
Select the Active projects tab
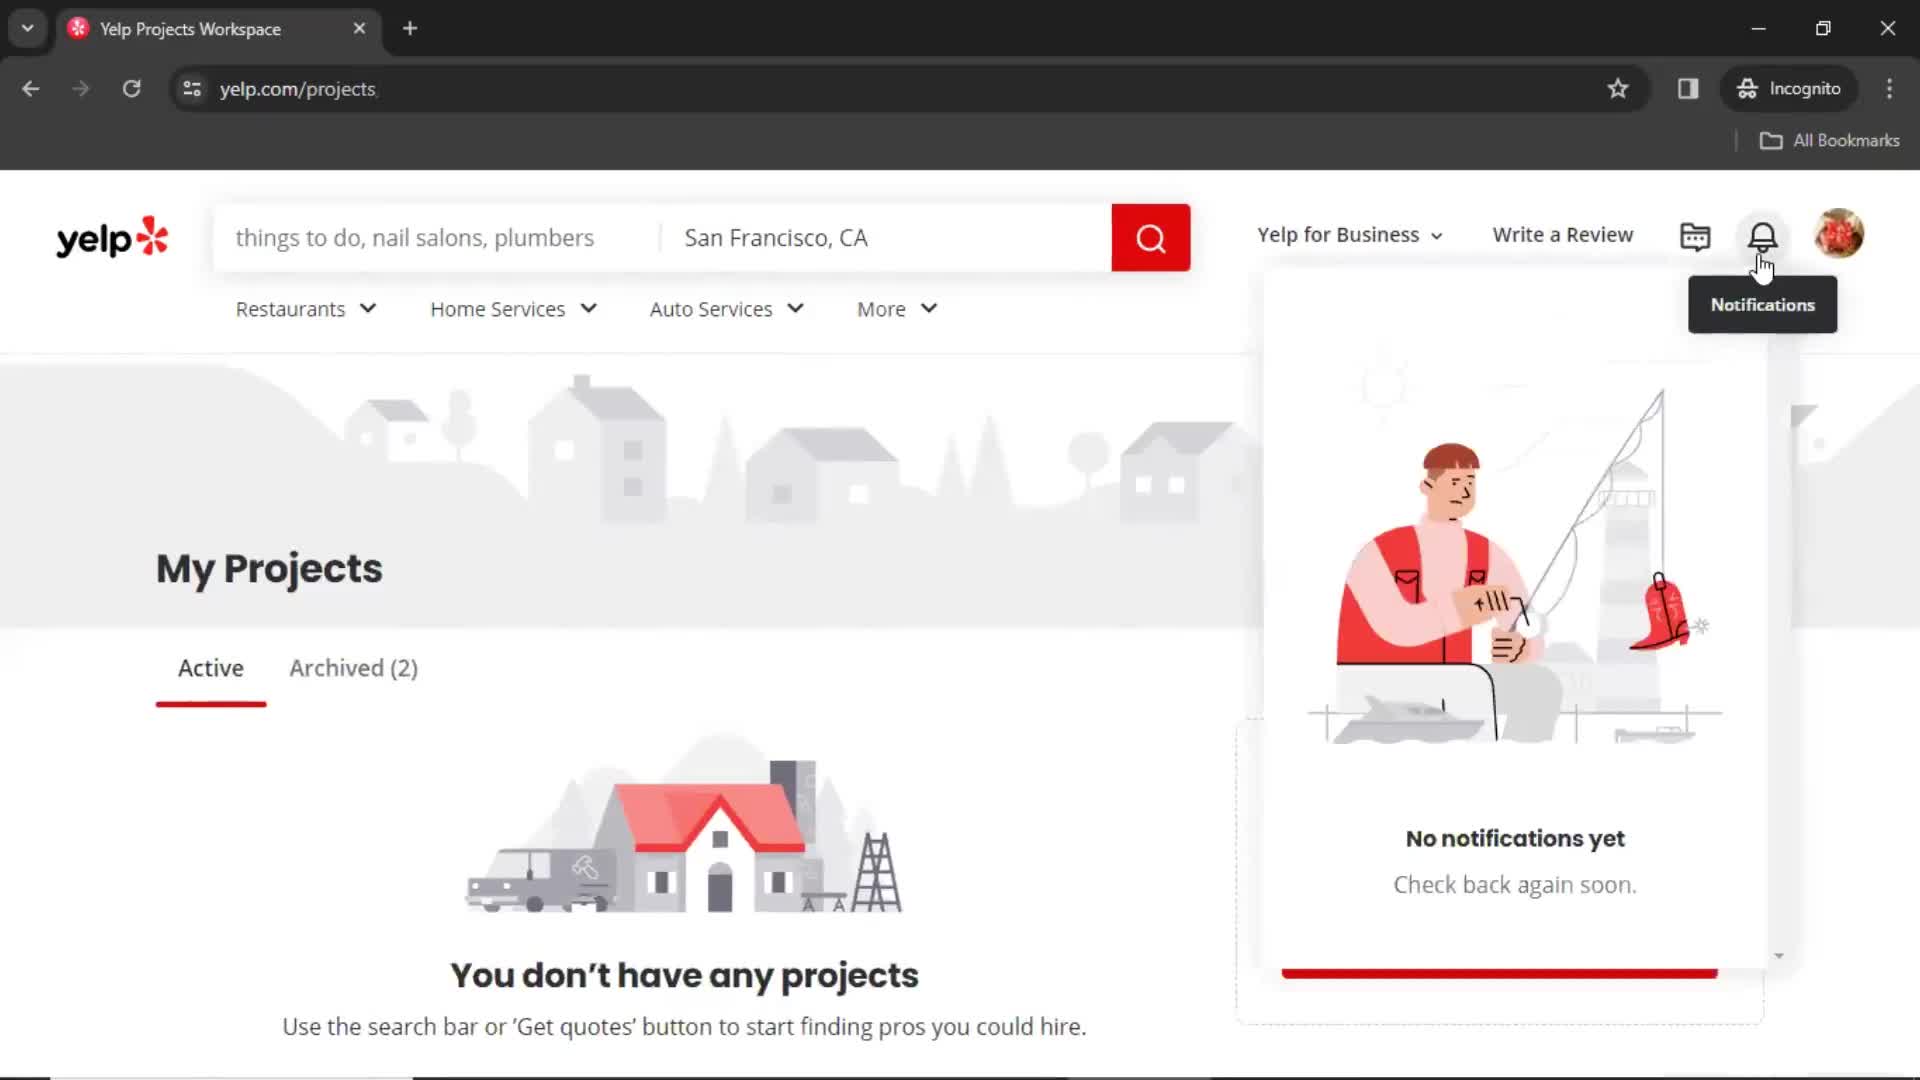210,667
